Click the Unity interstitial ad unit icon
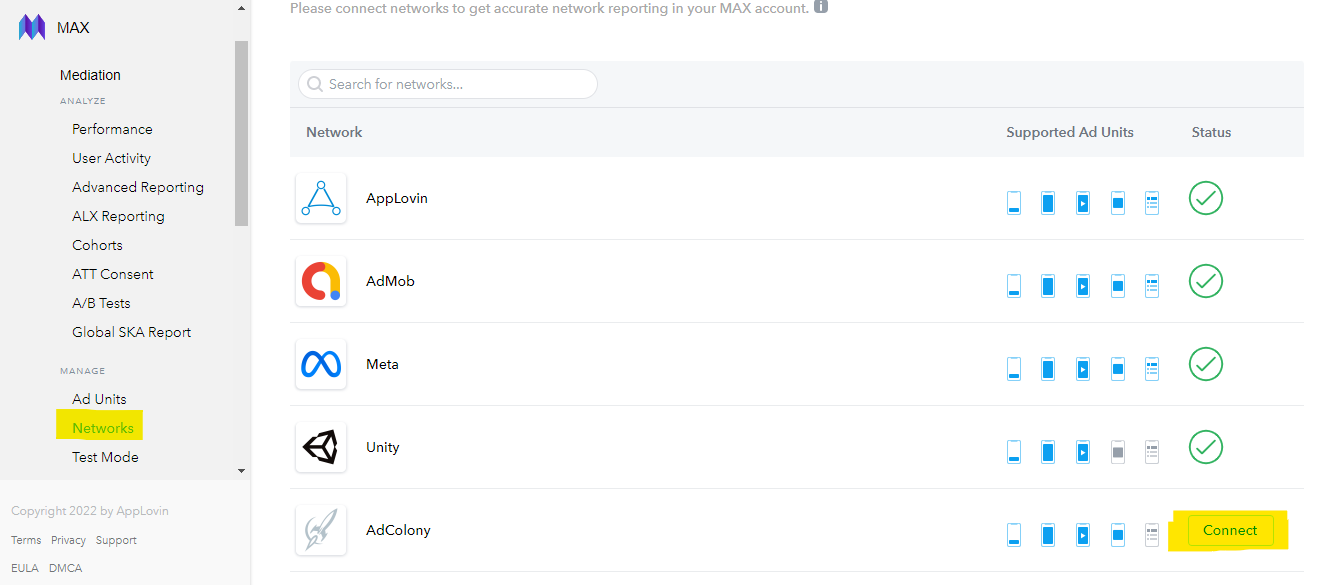 (x=1048, y=452)
